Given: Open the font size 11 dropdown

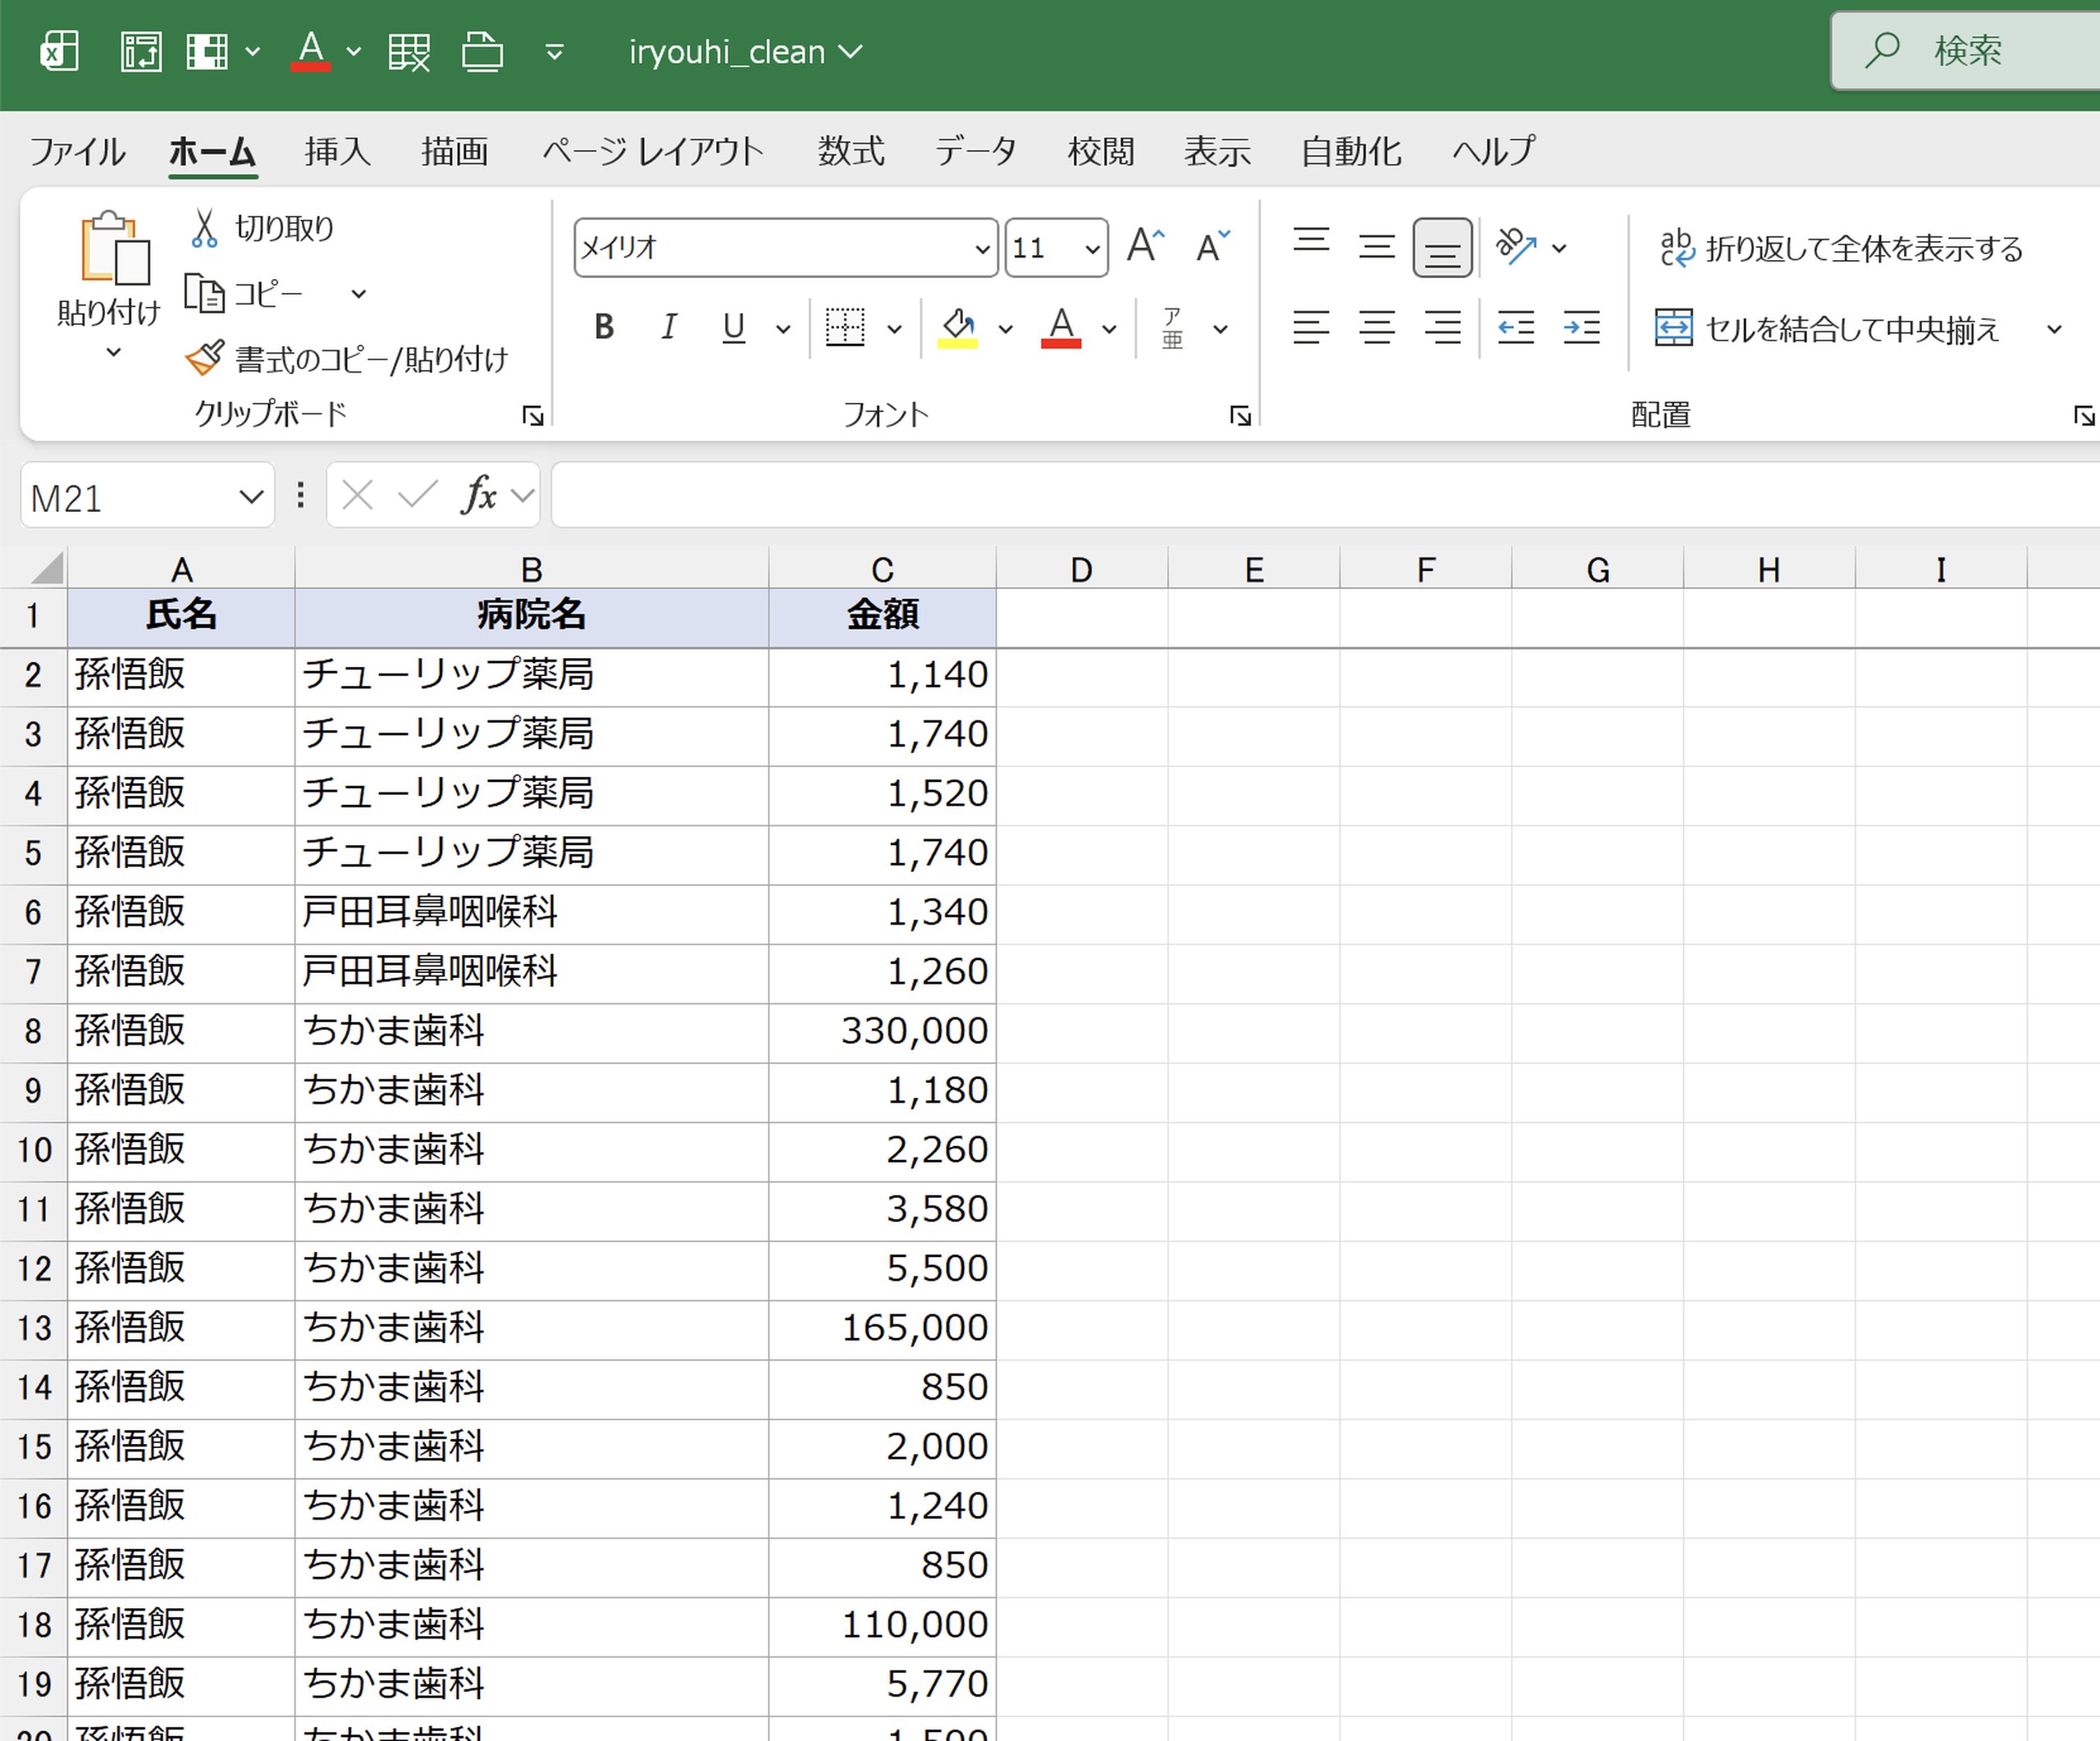Looking at the screenshot, I should [1092, 248].
